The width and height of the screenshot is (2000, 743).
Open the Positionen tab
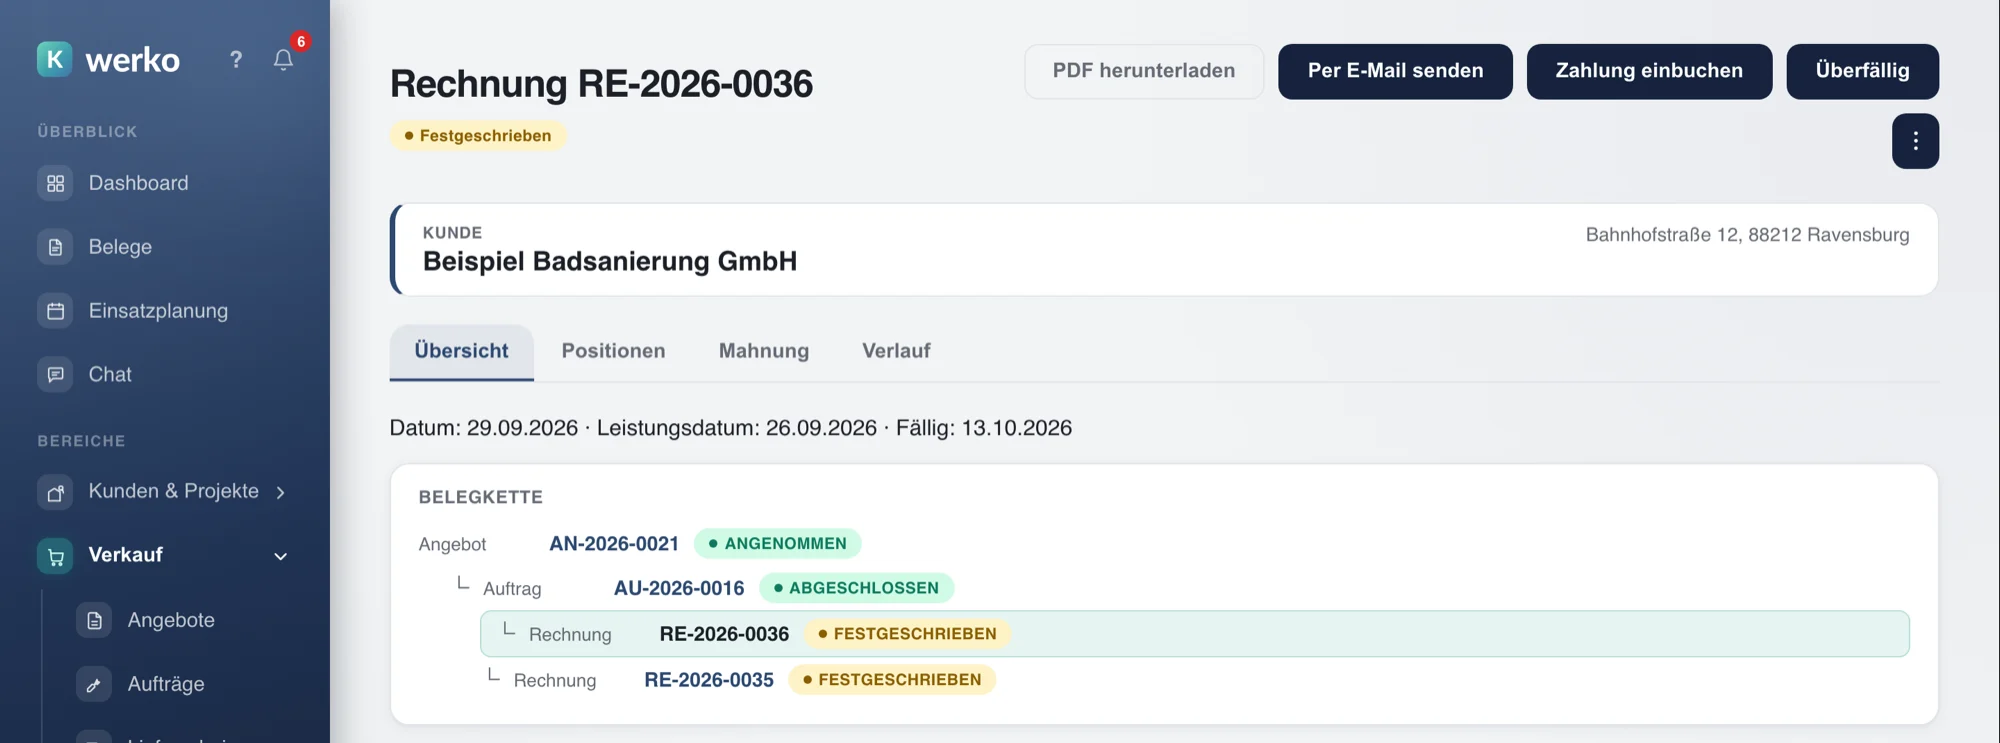coord(613,351)
